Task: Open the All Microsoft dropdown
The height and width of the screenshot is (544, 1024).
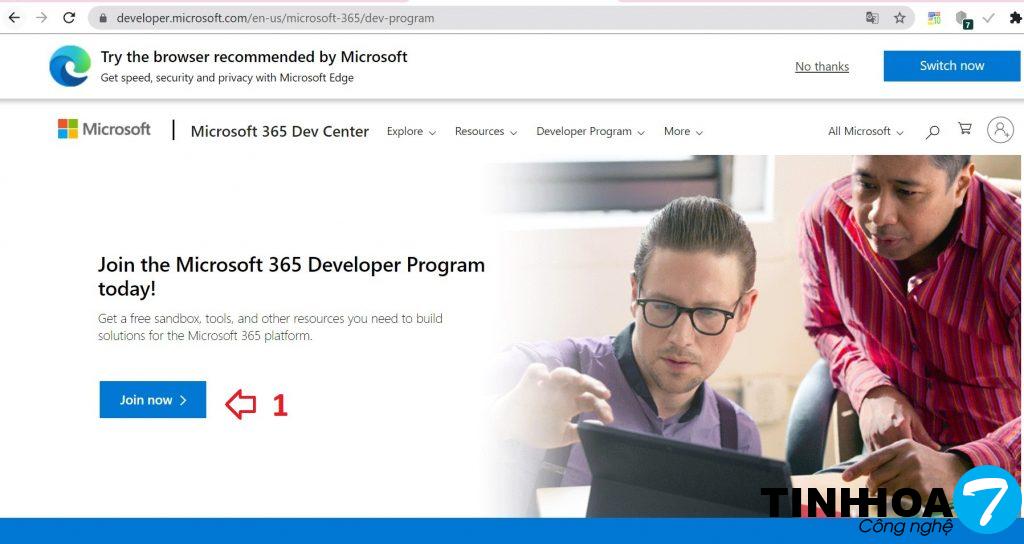Action: pos(865,132)
